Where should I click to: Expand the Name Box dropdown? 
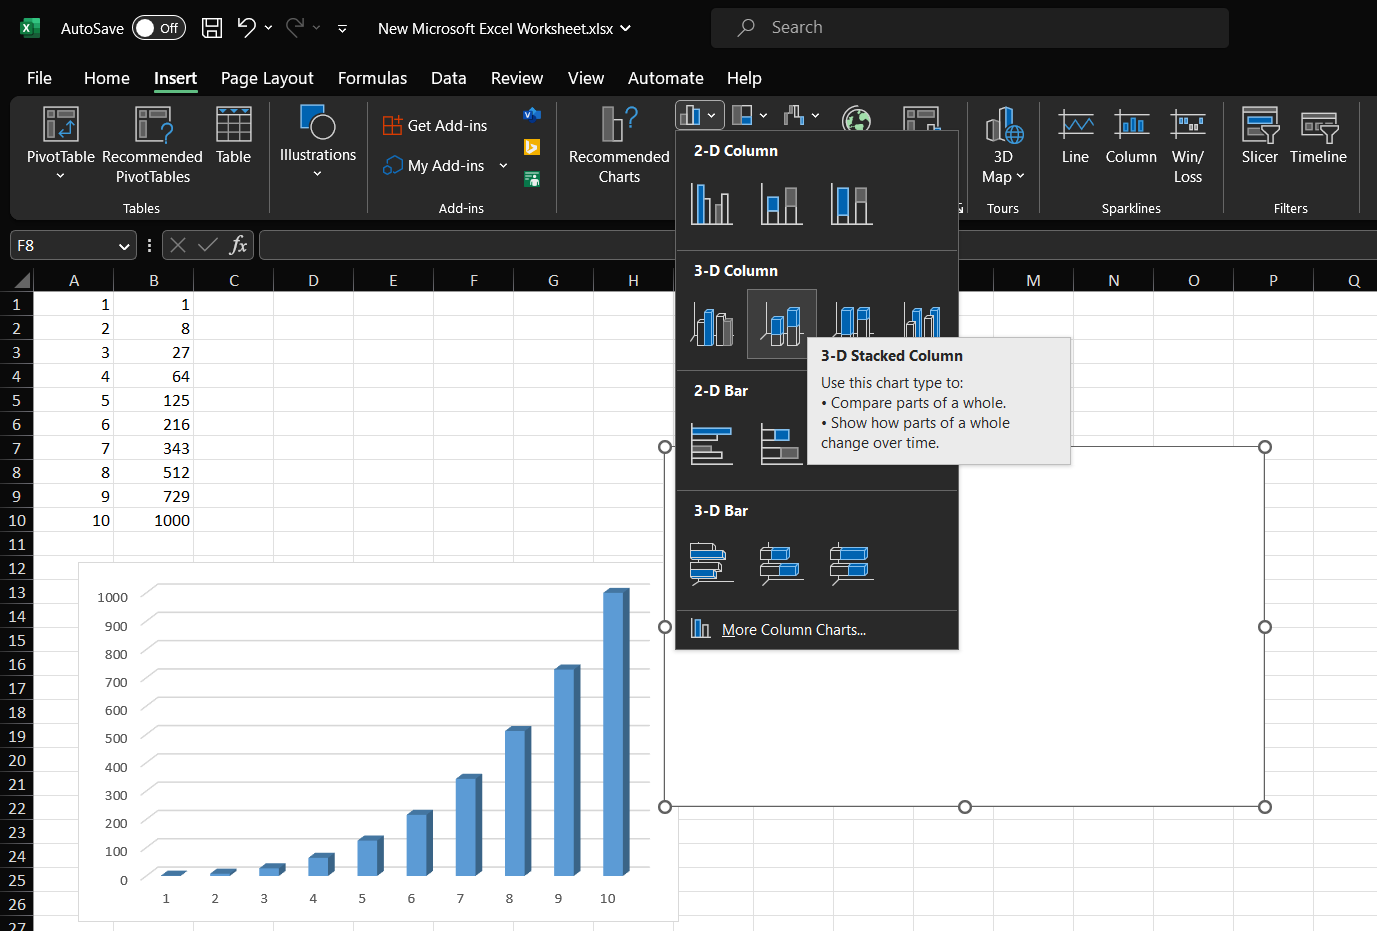tap(124, 246)
